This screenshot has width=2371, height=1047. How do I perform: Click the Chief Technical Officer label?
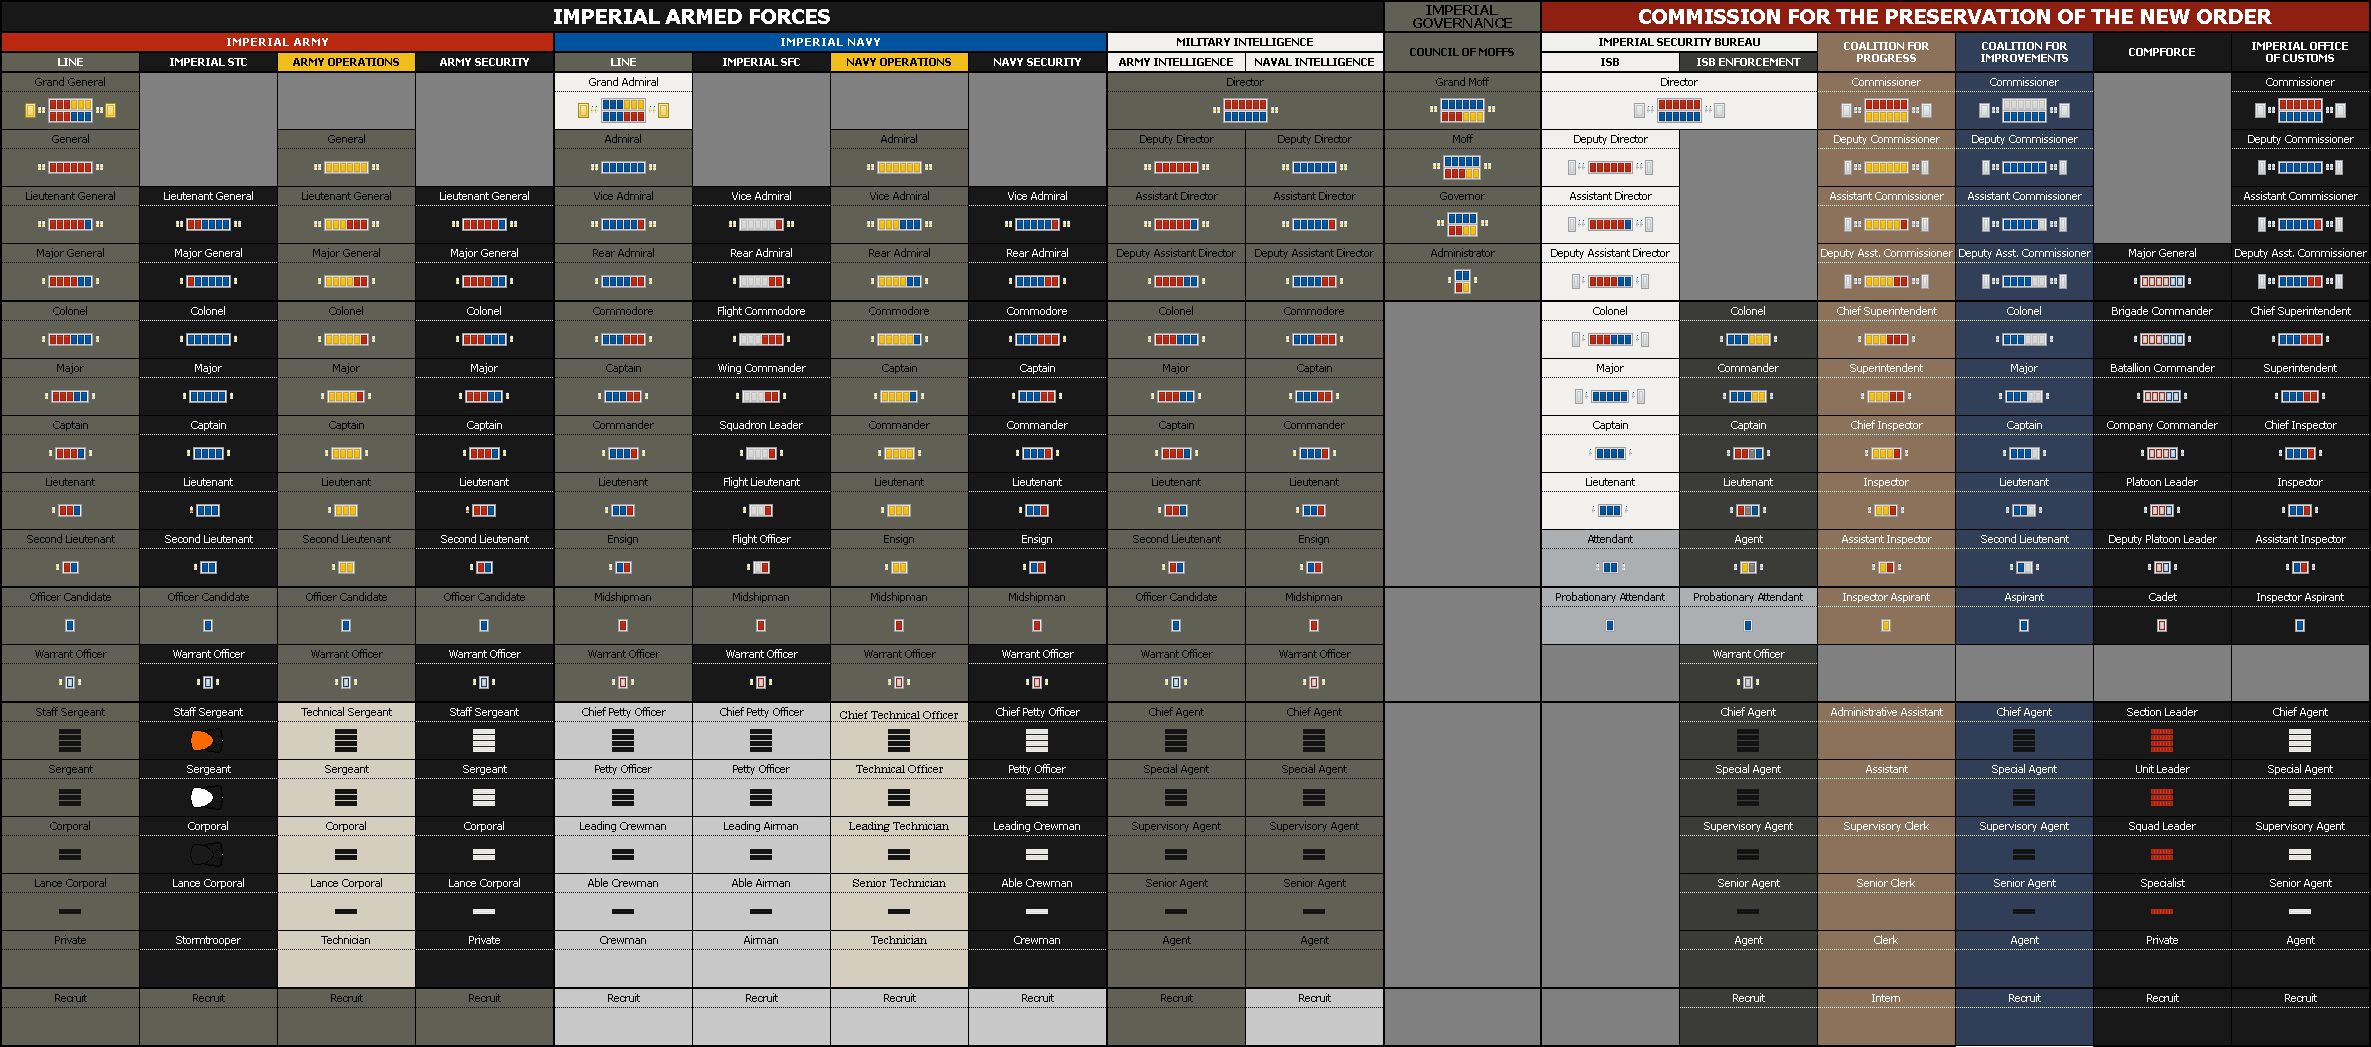pyautogui.click(x=899, y=713)
